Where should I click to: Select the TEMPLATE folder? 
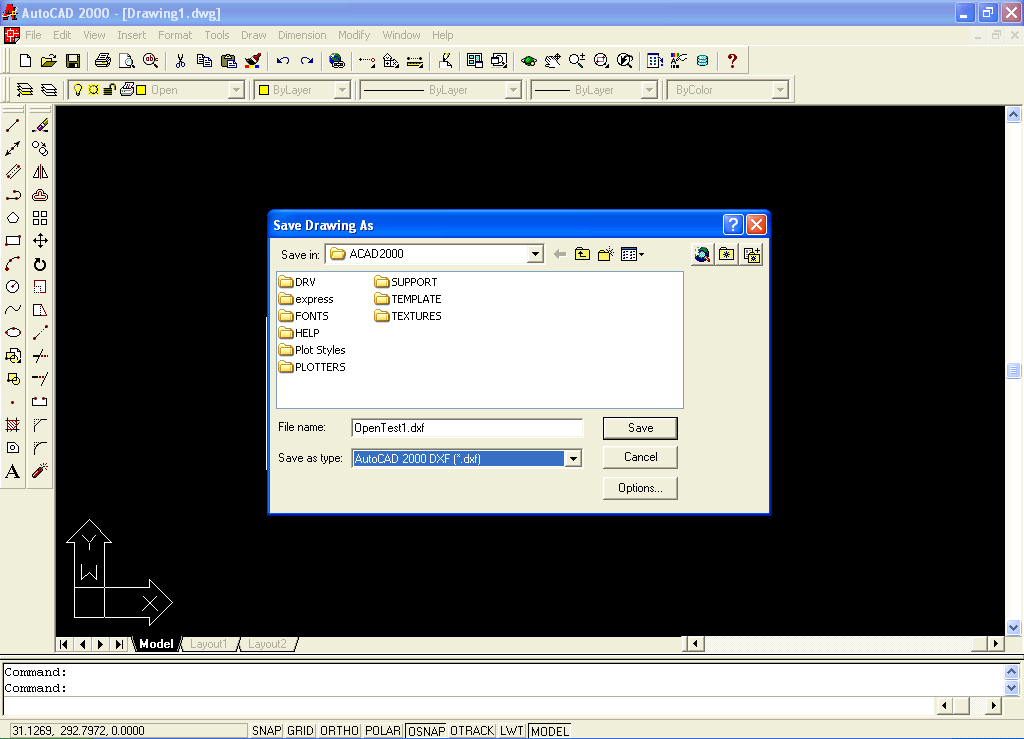408,299
